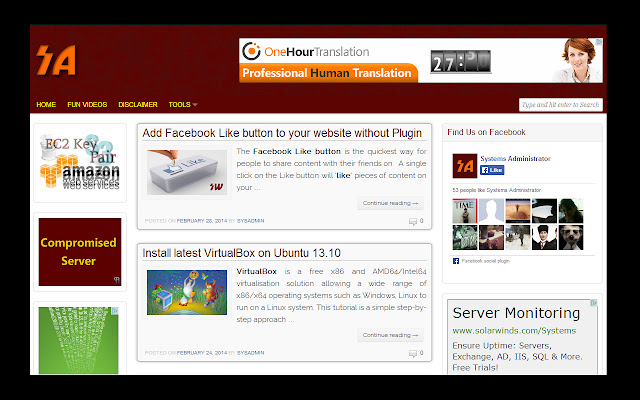Click the comment icon on VirtualBox post
Viewport: 640px width, 400px height.
coord(413,353)
